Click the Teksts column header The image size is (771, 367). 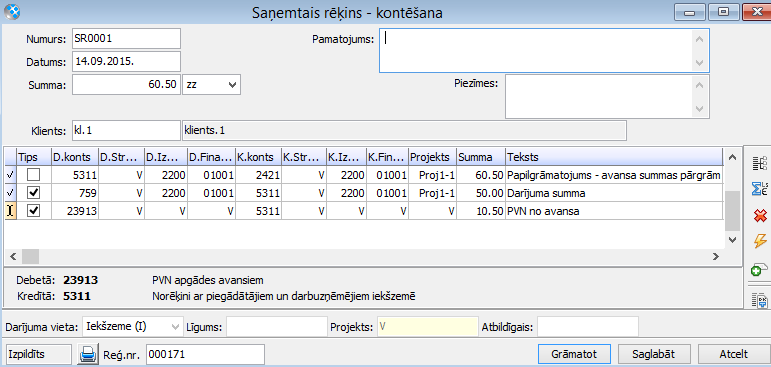(x=614, y=157)
